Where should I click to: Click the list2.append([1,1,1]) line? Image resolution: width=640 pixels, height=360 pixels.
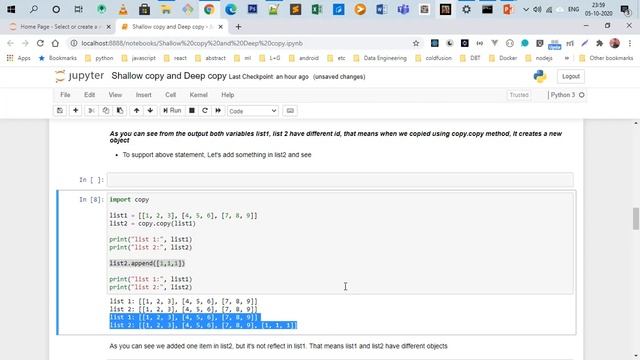[x=147, y=263]
